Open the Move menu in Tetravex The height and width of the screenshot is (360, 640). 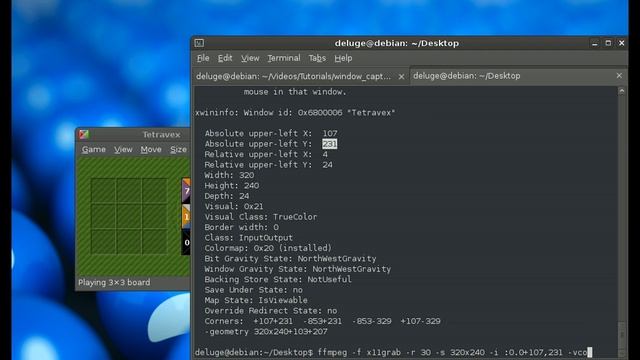pos(151,149)
